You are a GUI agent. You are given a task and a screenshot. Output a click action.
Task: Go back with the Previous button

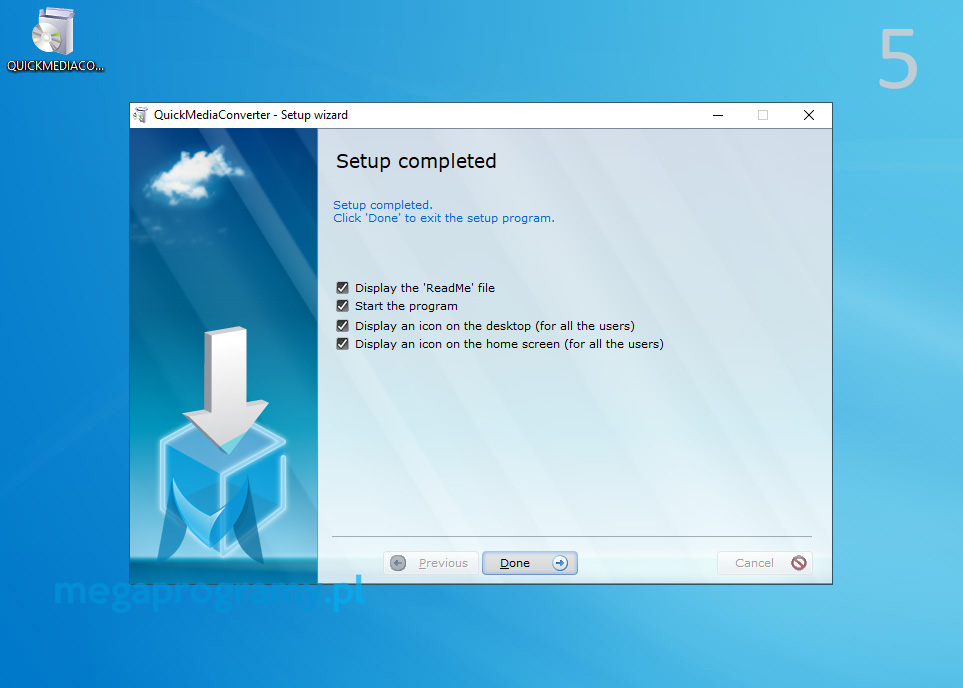tap(431, 563)
